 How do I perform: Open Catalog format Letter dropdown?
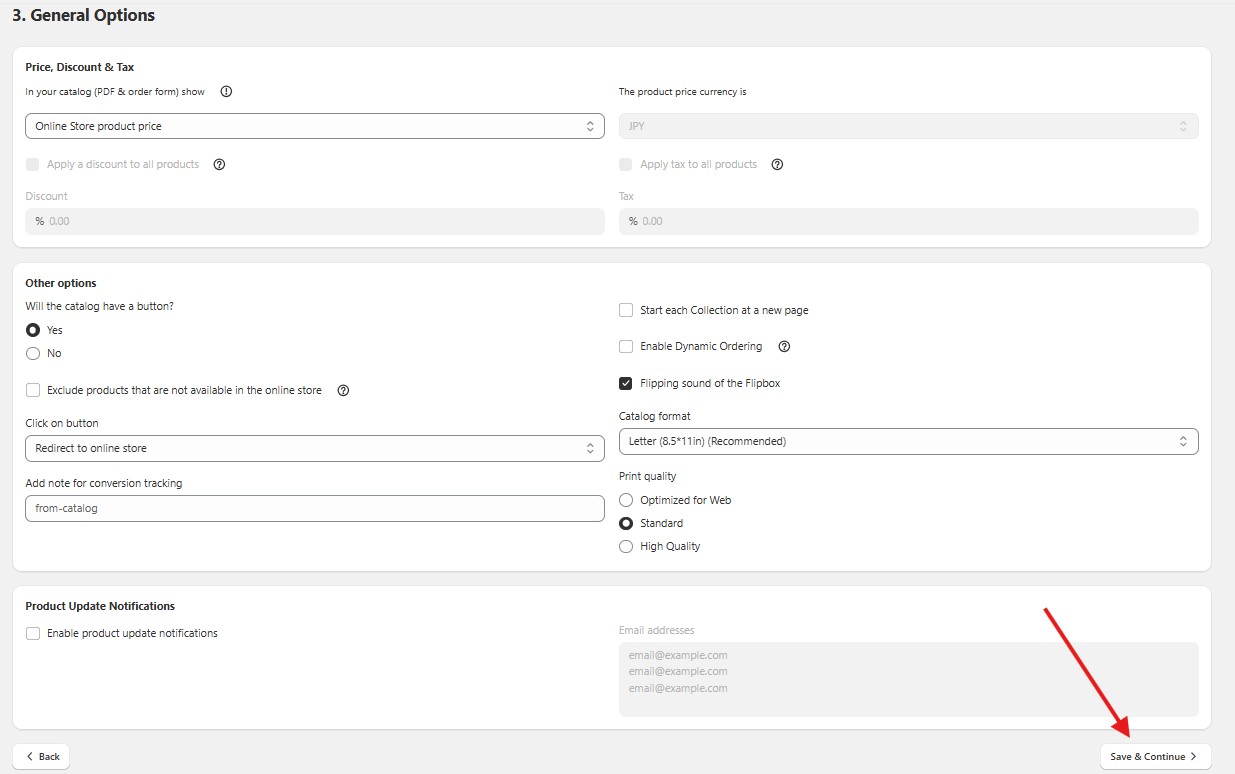908,441
